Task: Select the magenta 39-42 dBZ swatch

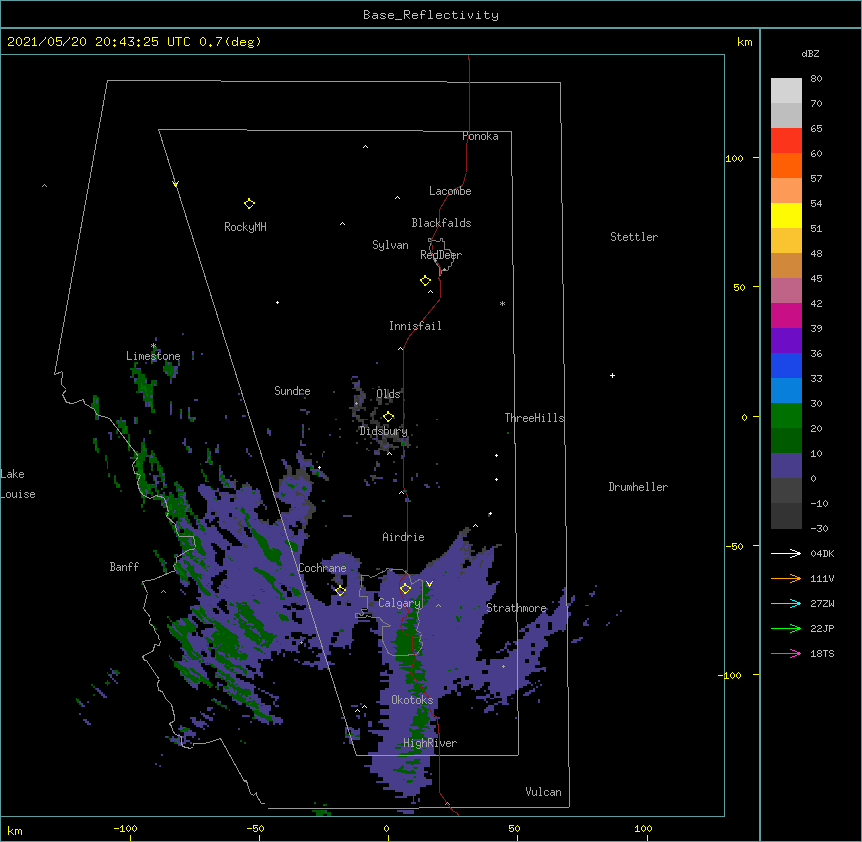Action: coord(786,315)
